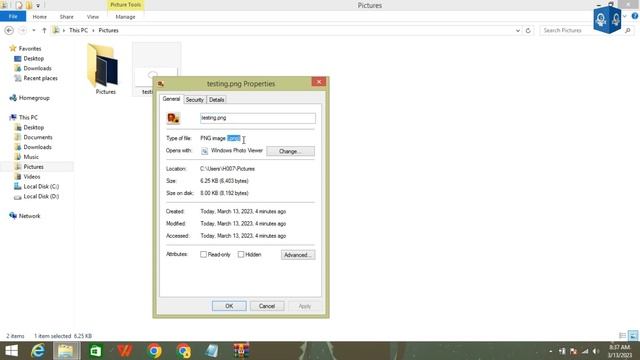Open first Chrome taskbar icon
The image size is (640, 360).
tap(154, 351)
